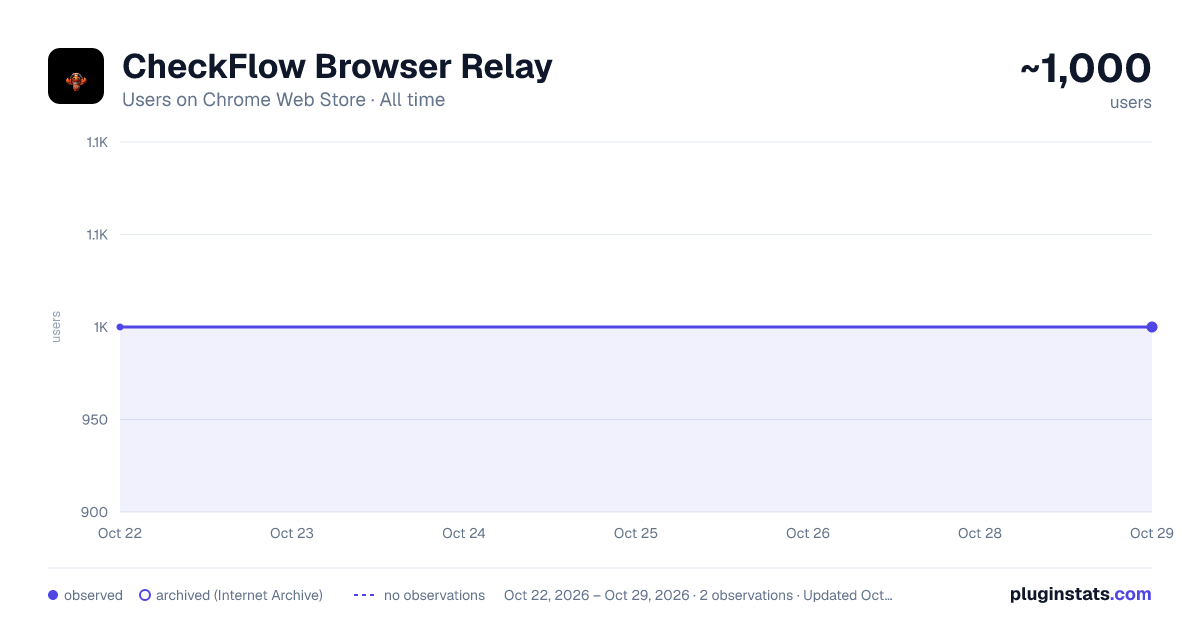Click the 900 y-axis label
The height and width of the screenshot is (630, 1200).
pyautogui.click(x=96, y=512)
